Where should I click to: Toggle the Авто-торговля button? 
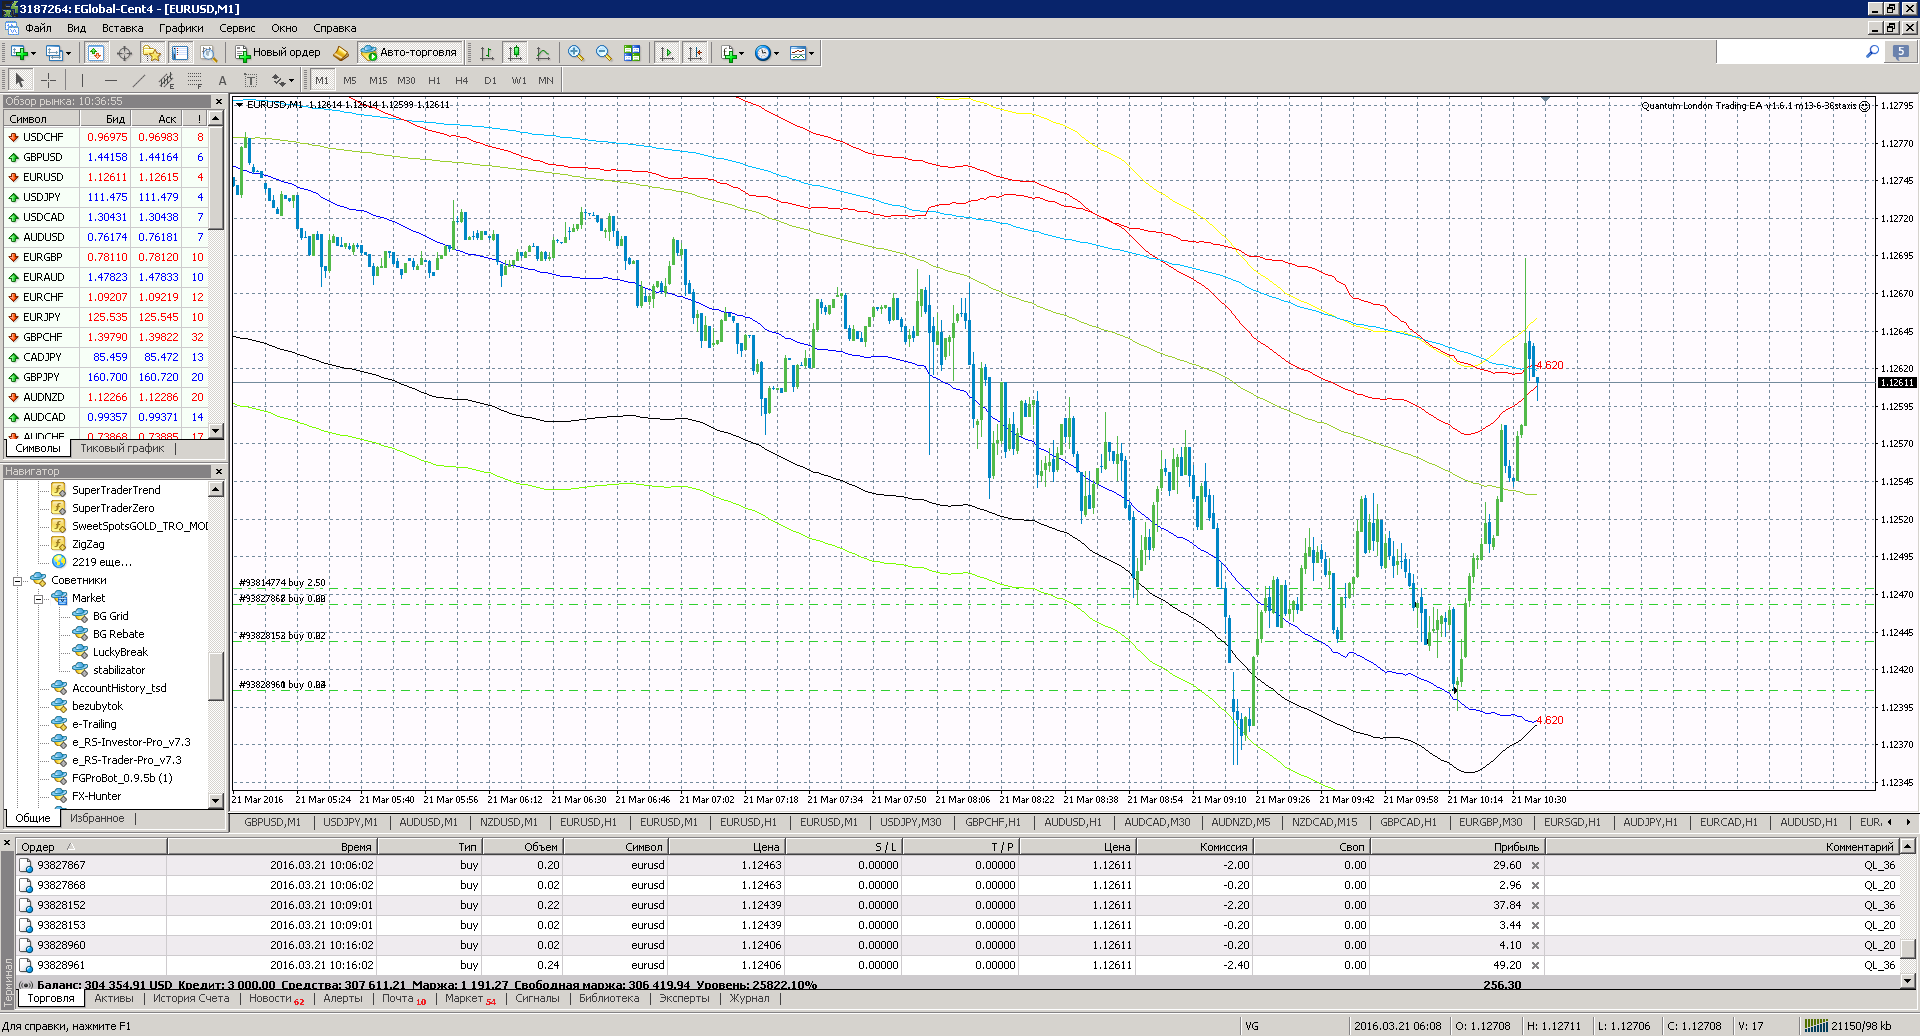point(410,53)
